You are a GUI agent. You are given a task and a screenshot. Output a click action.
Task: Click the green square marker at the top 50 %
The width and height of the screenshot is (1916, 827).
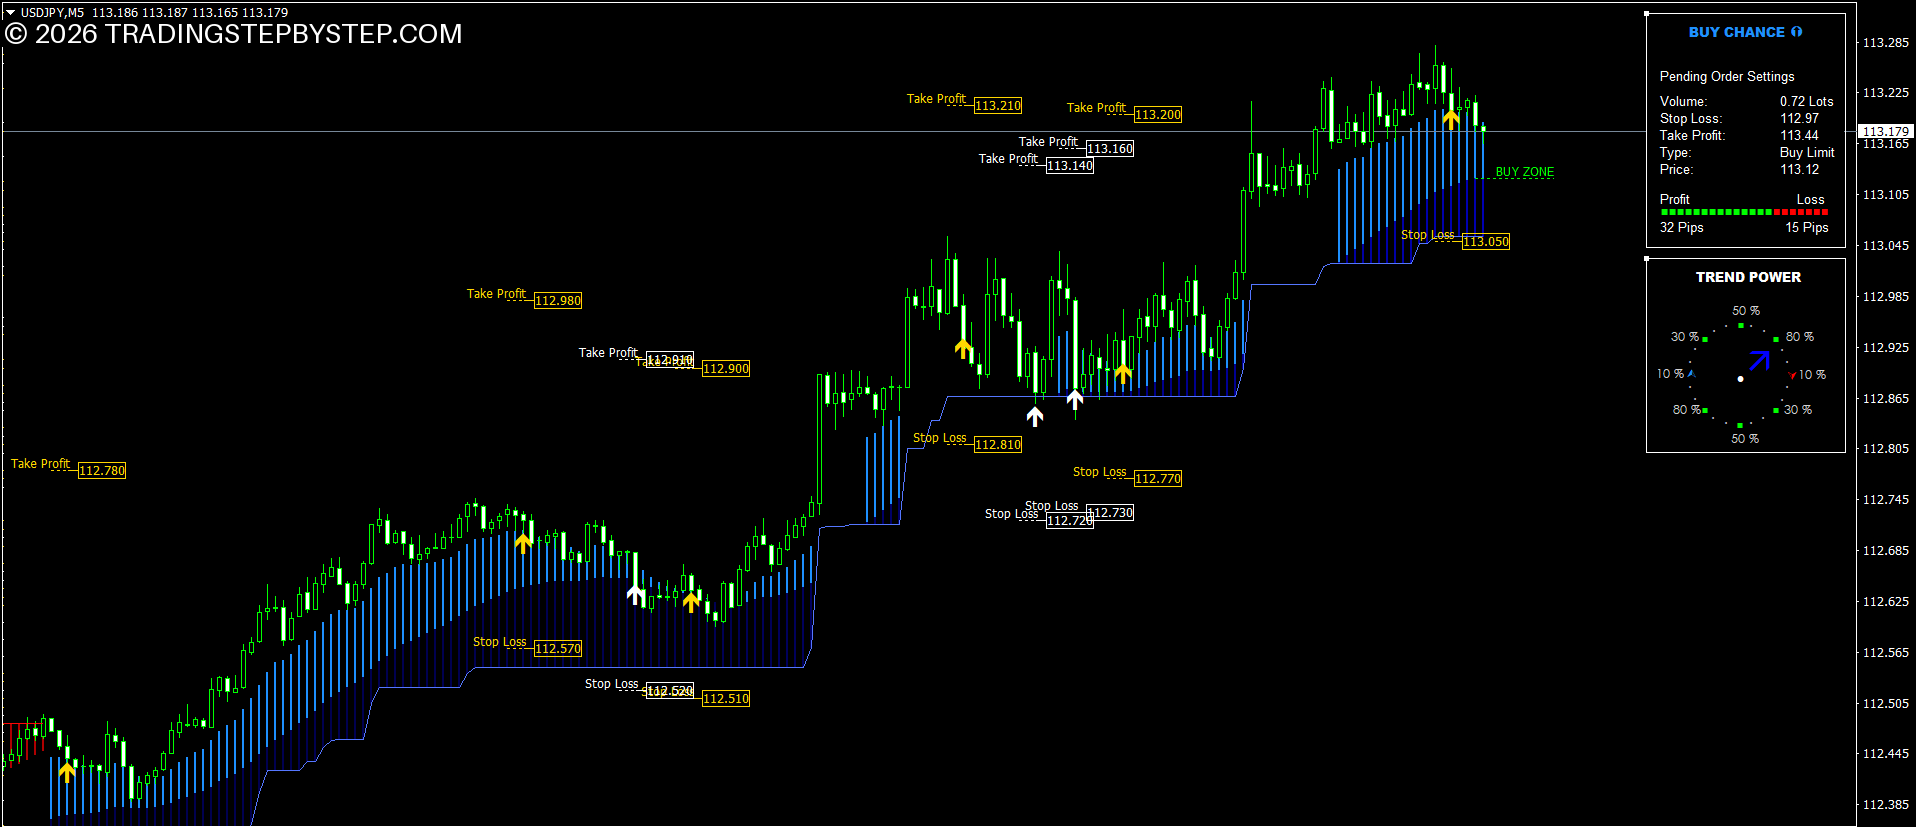[x=1741, y=325]
